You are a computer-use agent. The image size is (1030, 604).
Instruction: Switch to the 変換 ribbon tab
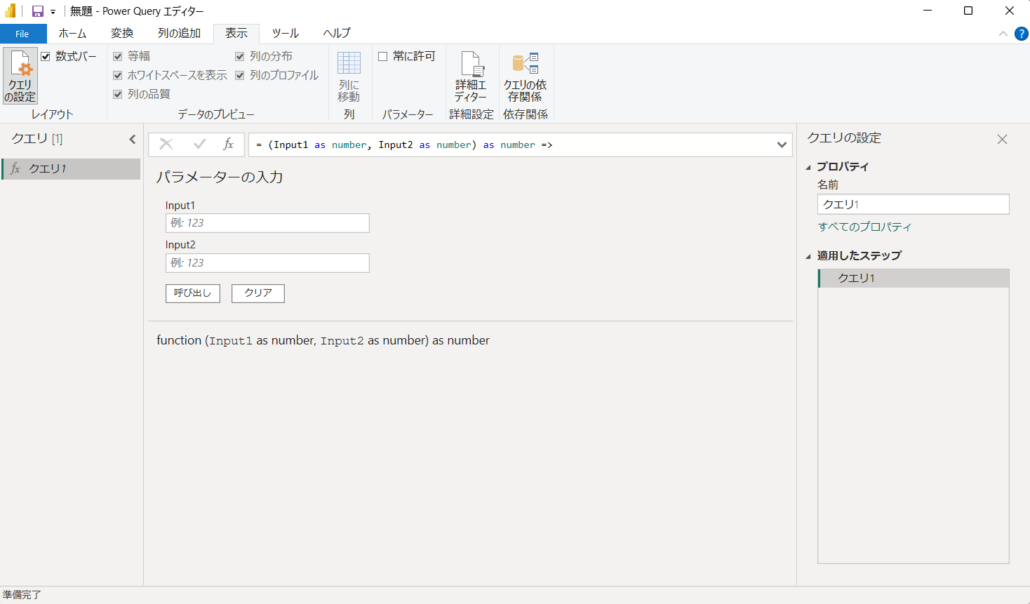click(122, 33)
